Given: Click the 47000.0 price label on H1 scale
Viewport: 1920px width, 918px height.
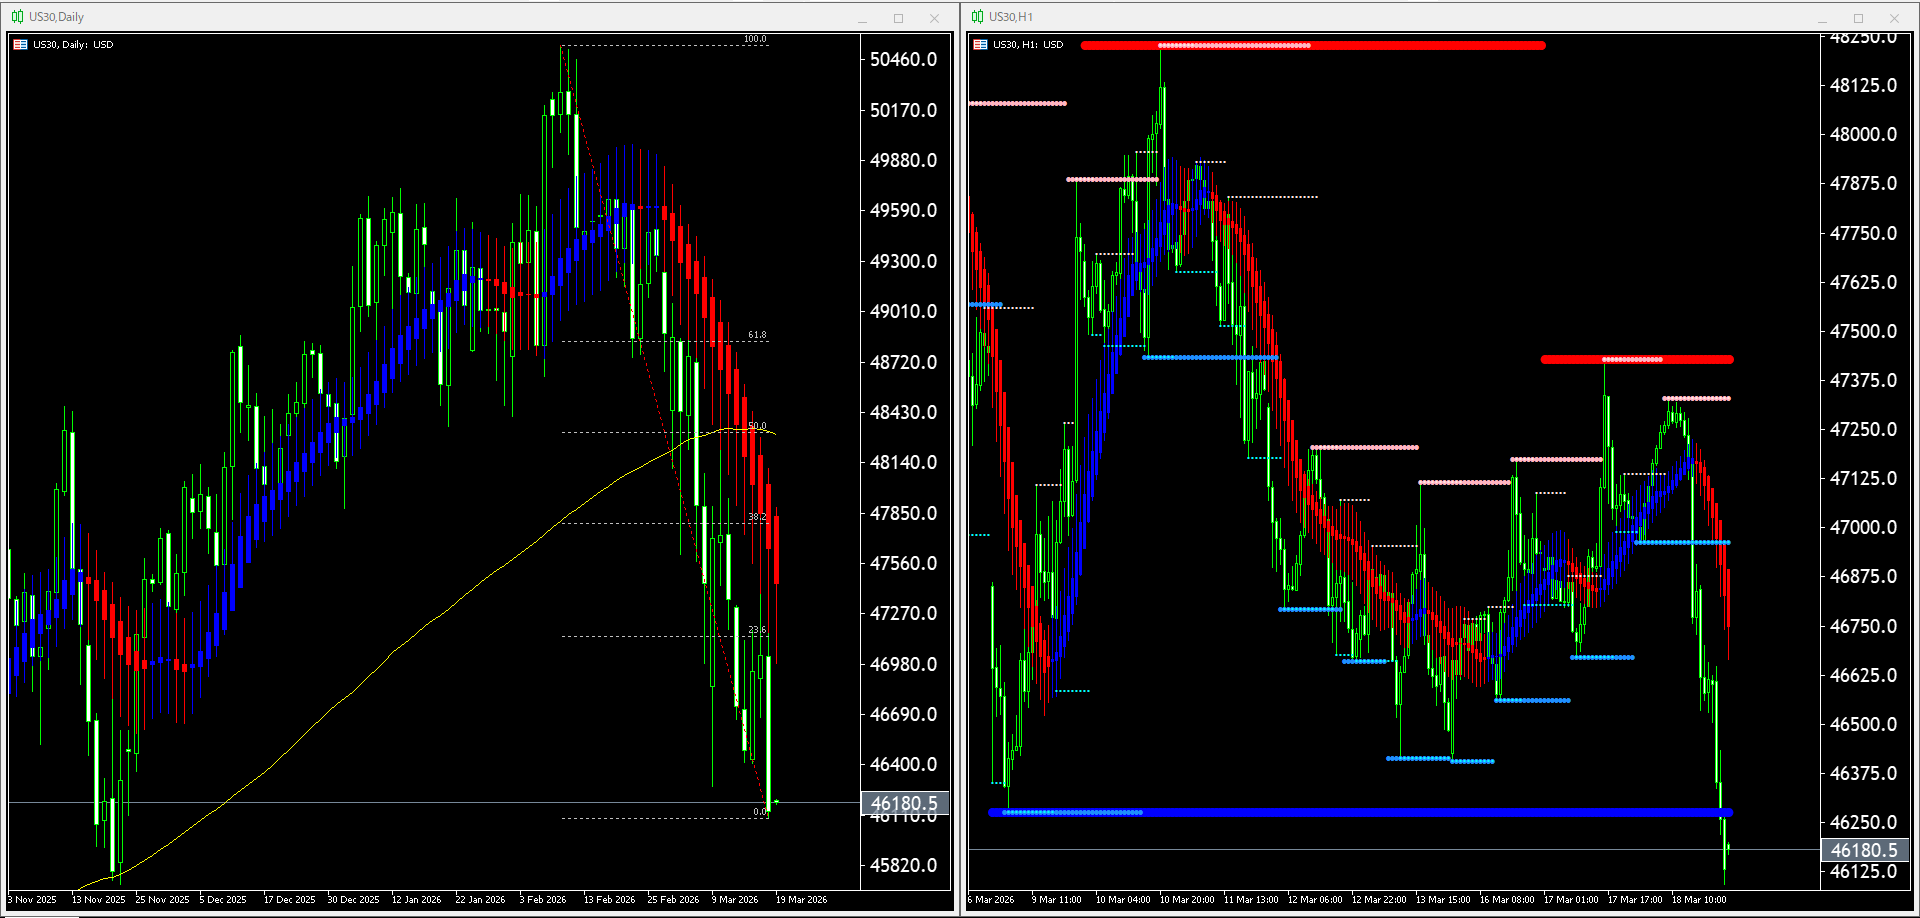Looking at the screenshot, I should tap(1864, 527).
